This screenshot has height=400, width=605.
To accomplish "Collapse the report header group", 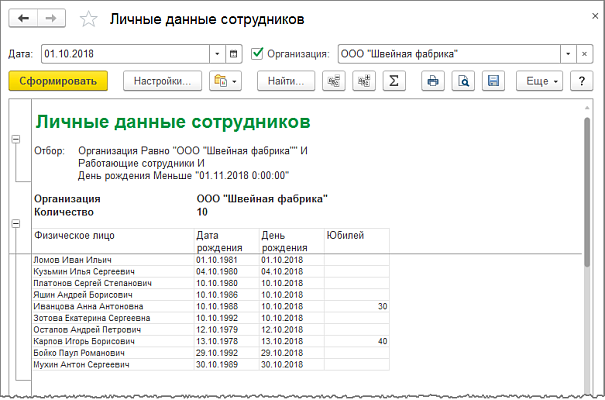I will click(x=13, y=140).
